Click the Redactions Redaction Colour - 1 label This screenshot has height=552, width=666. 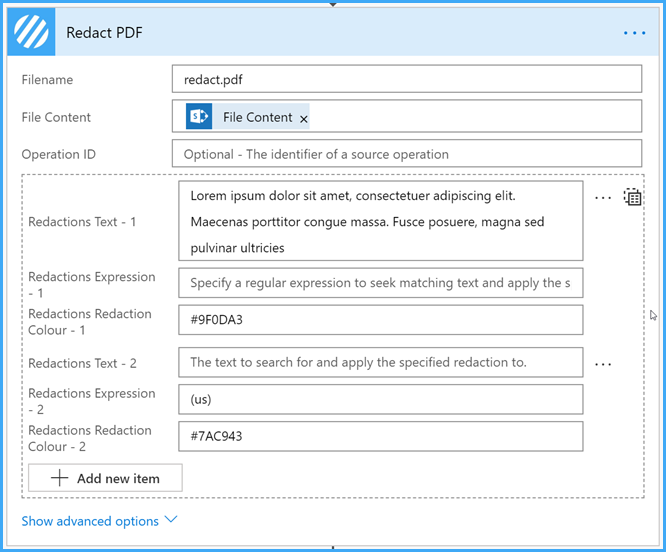(x=90, y=322)
